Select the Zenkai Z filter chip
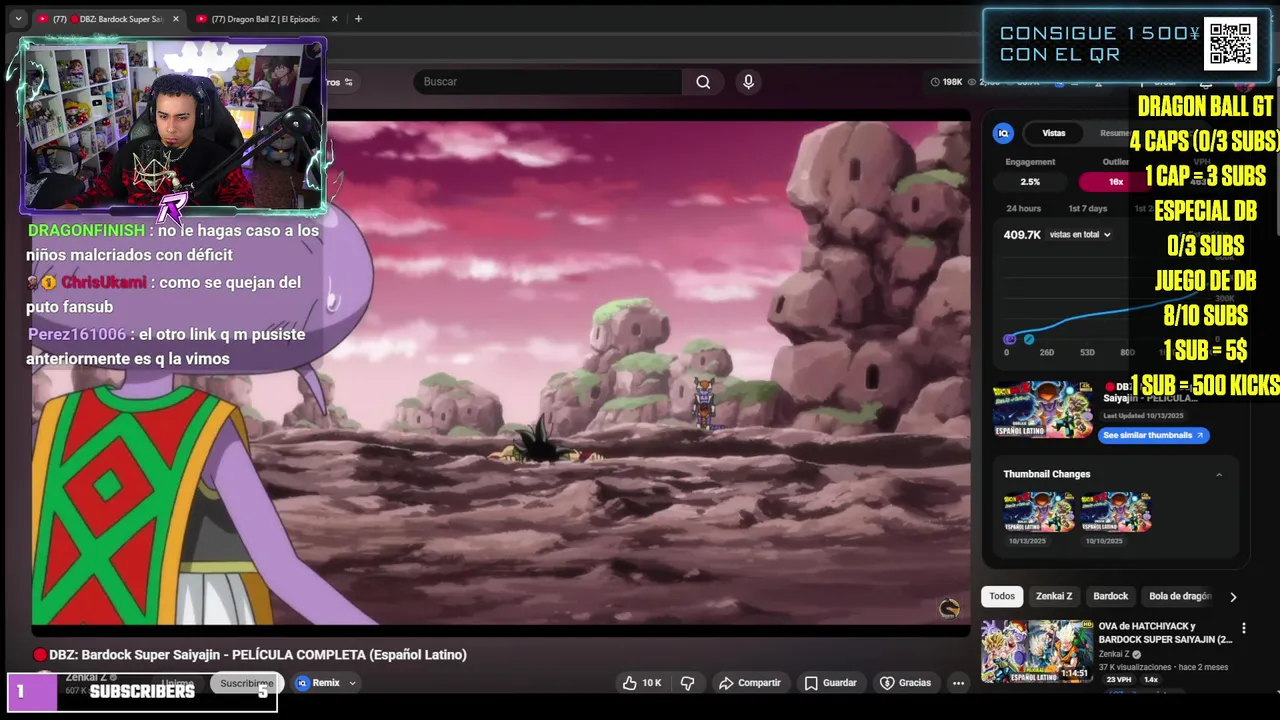 1054,596
